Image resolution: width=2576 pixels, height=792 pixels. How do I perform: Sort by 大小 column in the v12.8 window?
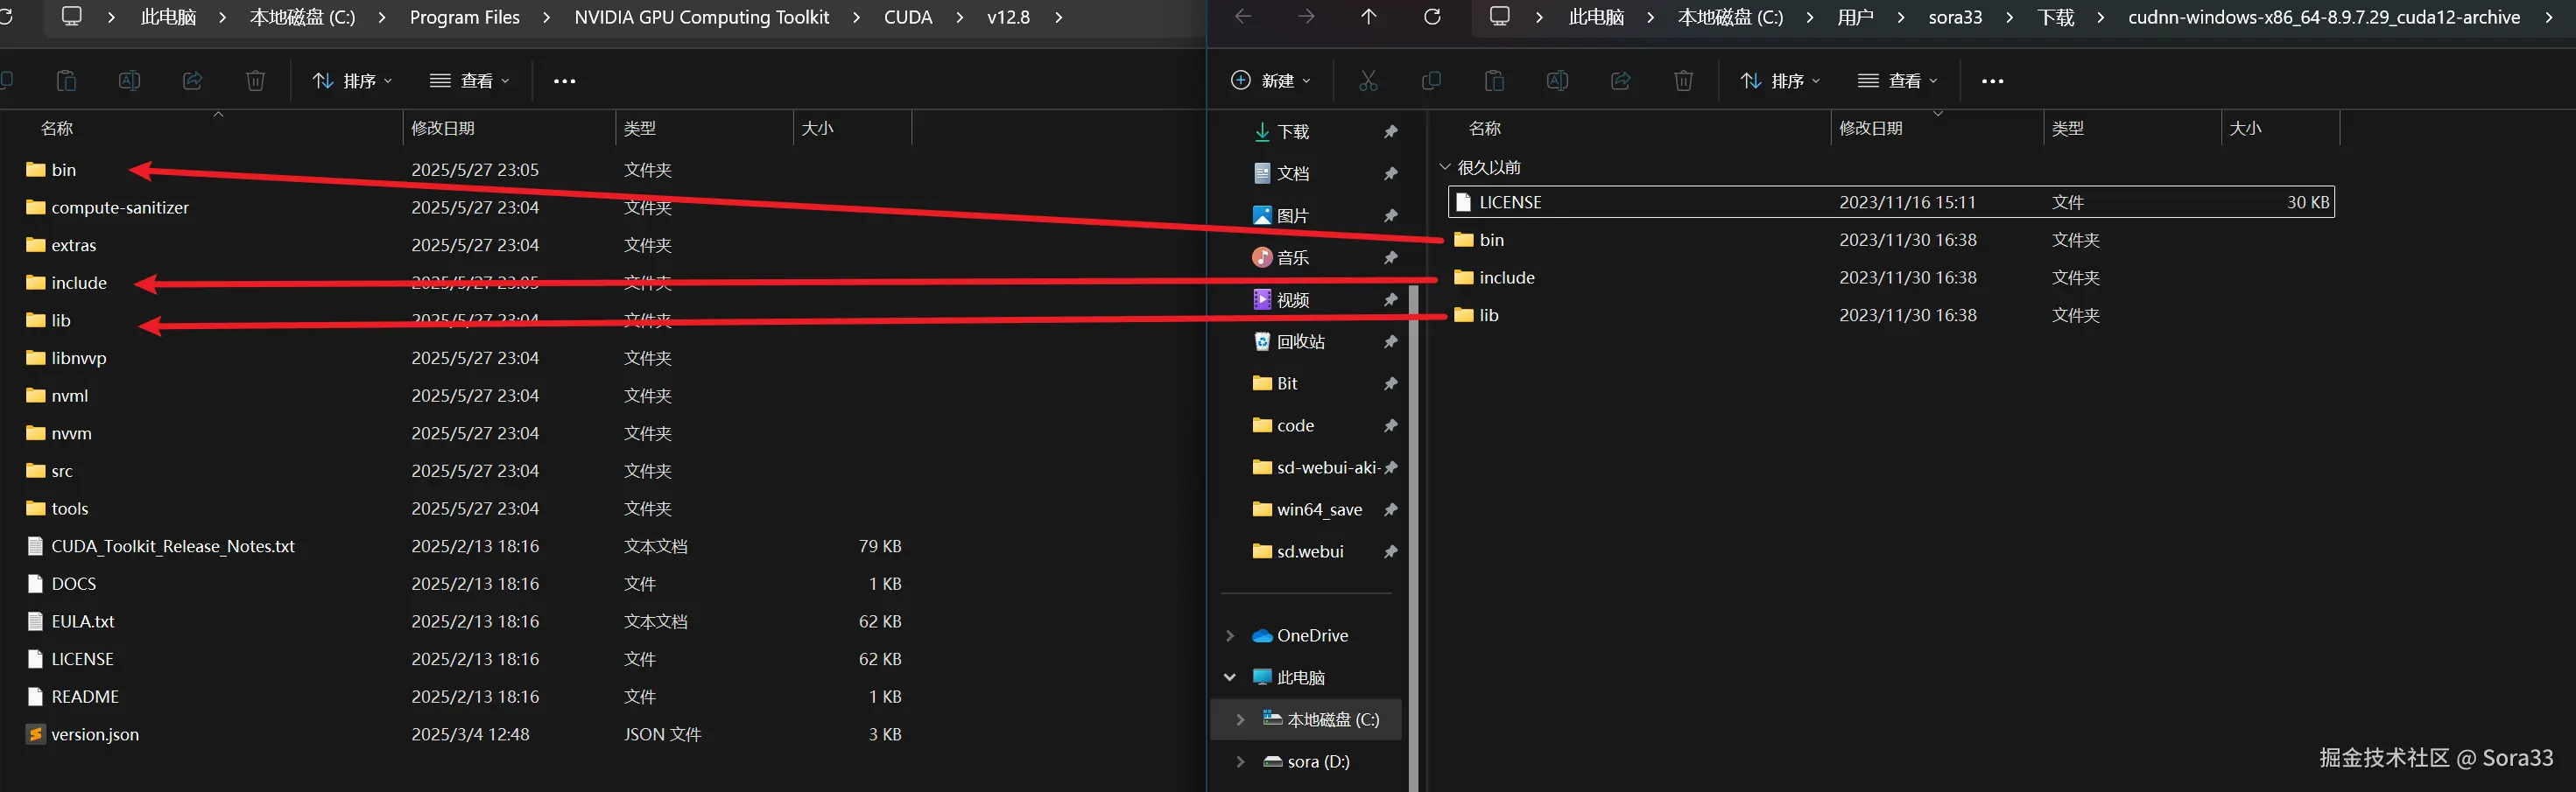(x=853, y=128)
